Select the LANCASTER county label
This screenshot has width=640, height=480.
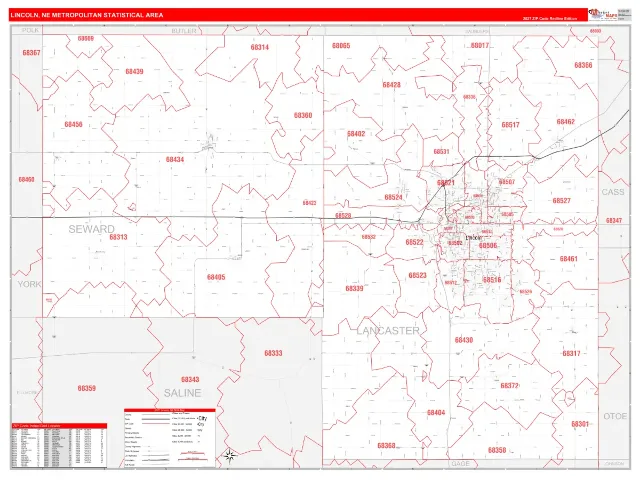tap(388, 331)
